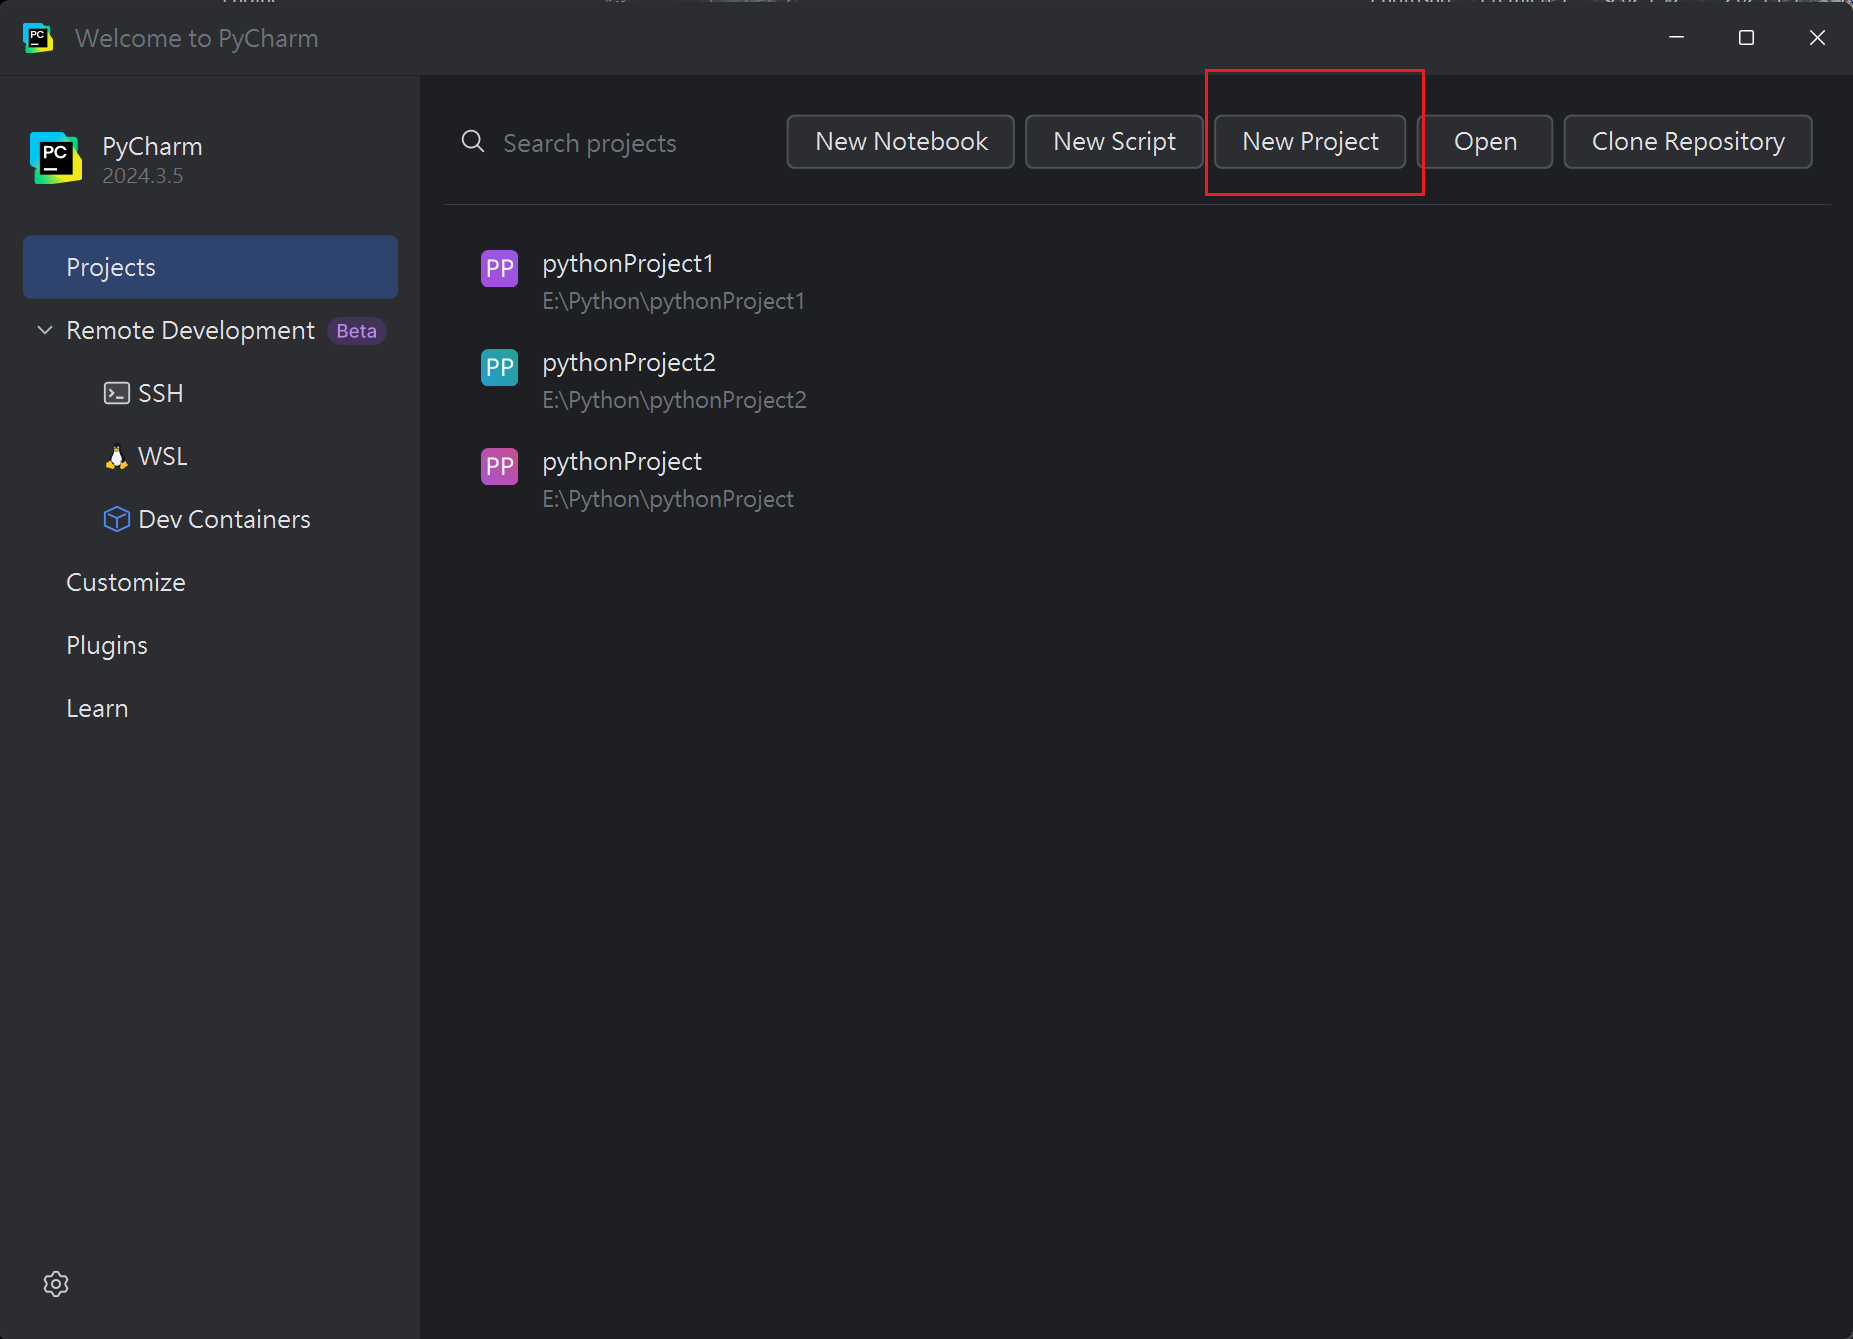Minimize the Welcome to PyCharm window
1853x1339 pixels.
[1677, 37]
